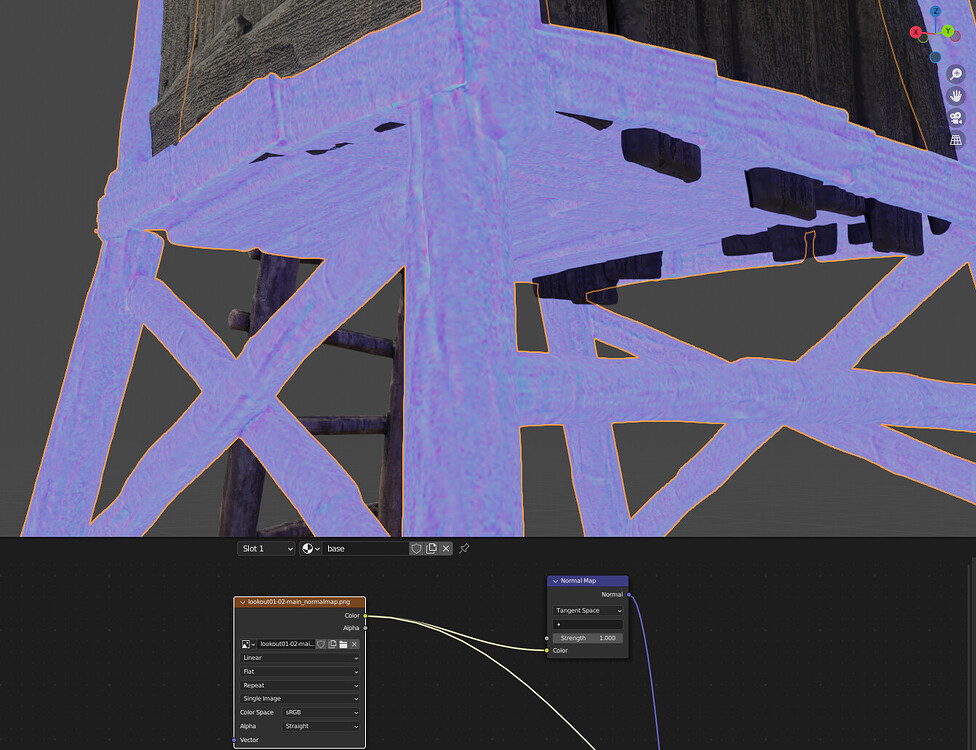This screenshot has width=976, height=750.
Task: Click the Normal Map Color input socket
Action: click(x=547, y=650)
